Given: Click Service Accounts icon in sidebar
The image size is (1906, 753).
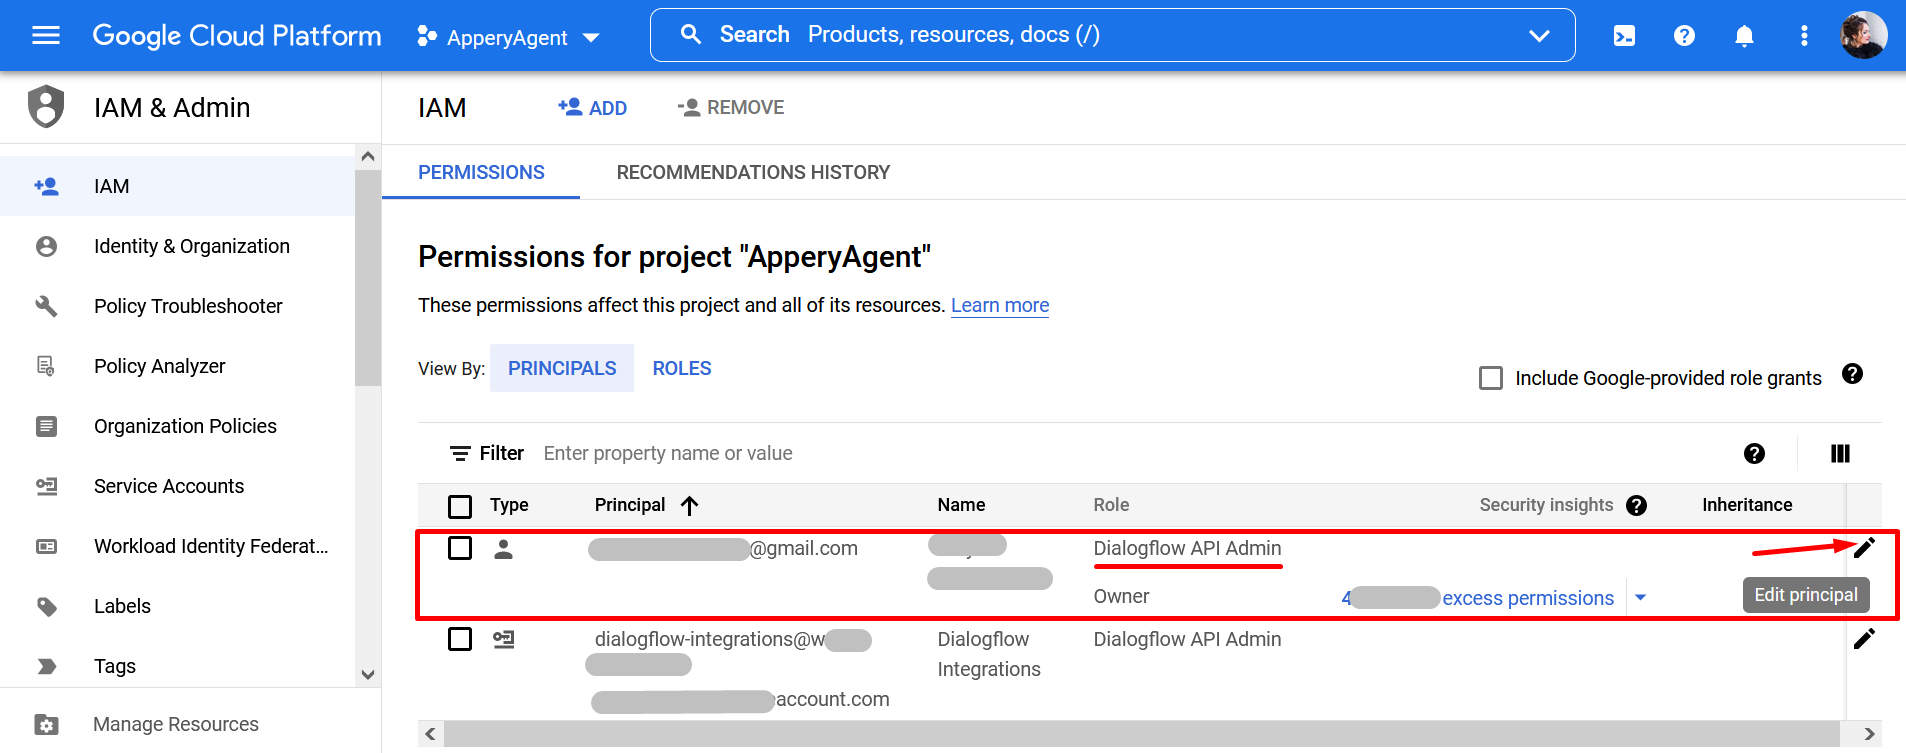Looking at the screenshot, I should pos(46,486).
